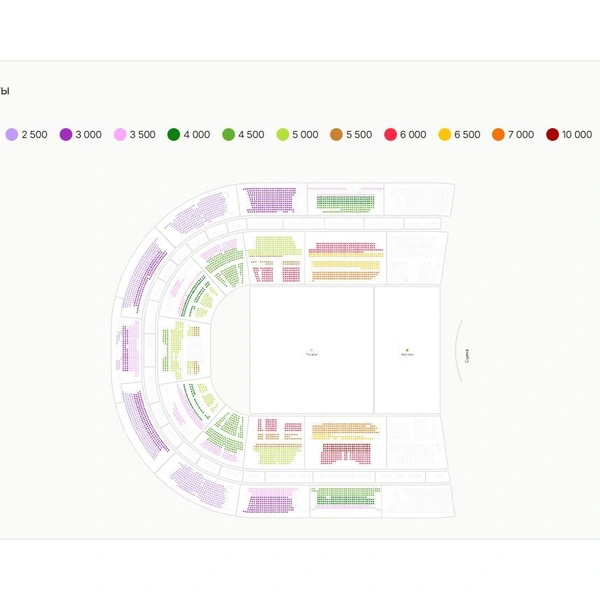The image size is (600, 600).
Task: Open the top green seating block
Action: tap(345, 202)
